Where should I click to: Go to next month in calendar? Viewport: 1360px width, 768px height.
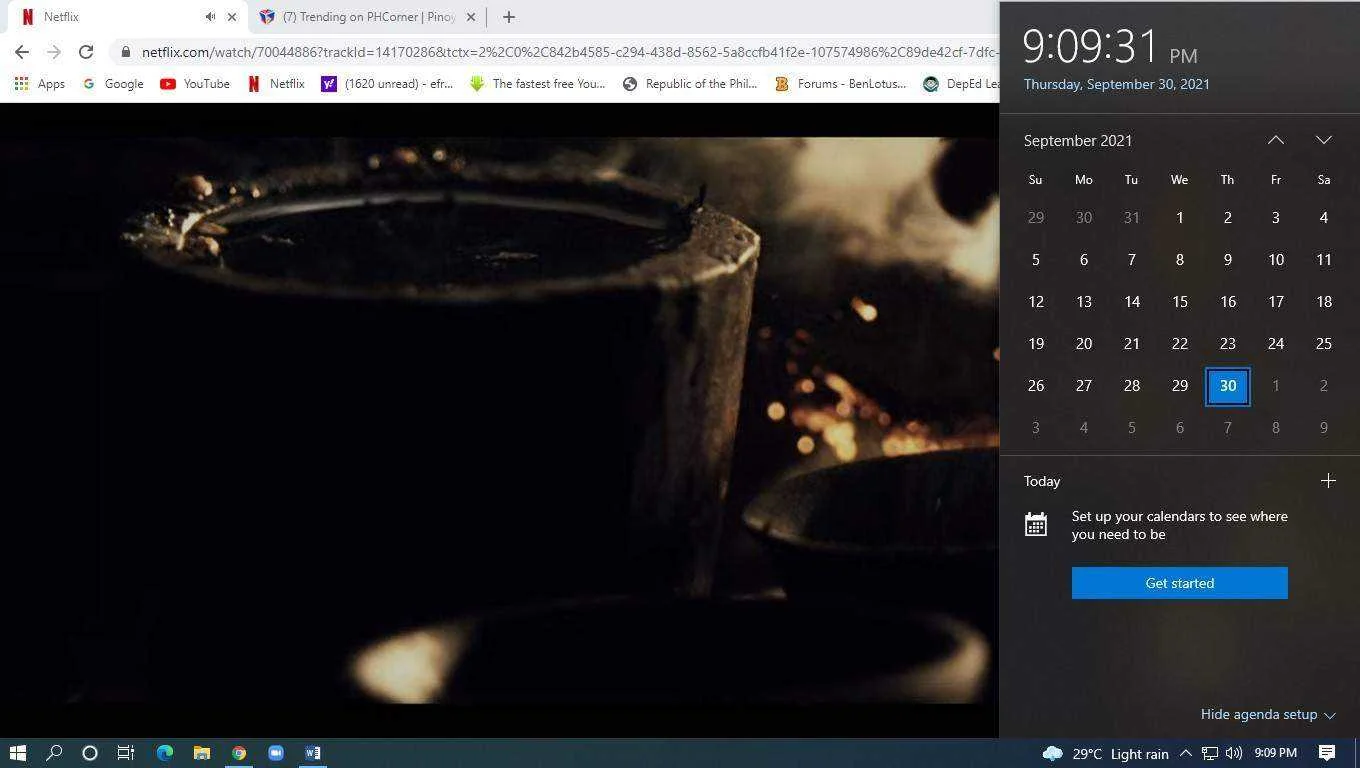pyautogui.click(x=1324, y=140)
